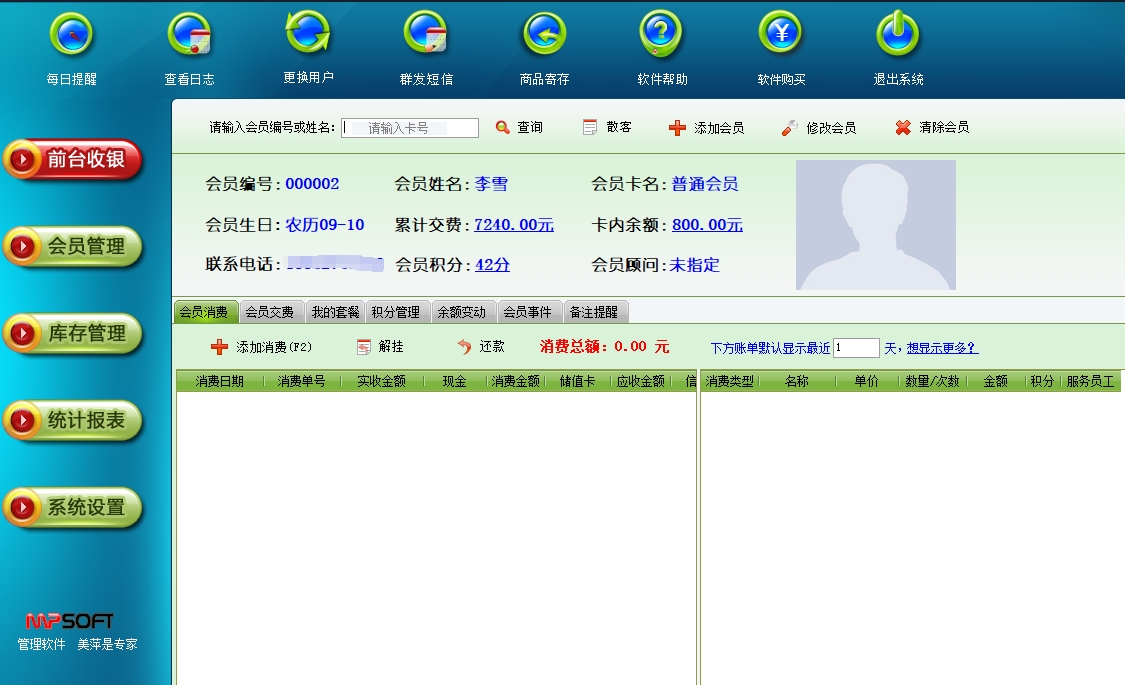
Task: Open 群发短信 bulk SMS icon
Action: (426, 36)
